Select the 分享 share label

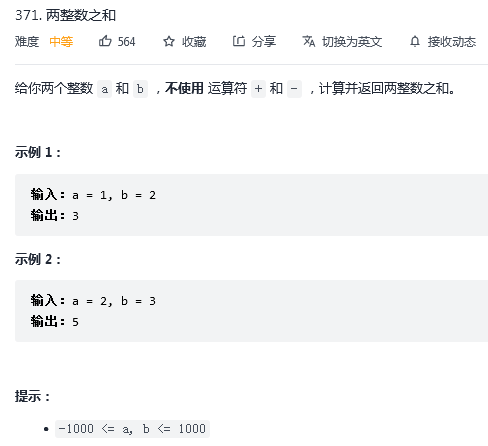click(264, 42)
